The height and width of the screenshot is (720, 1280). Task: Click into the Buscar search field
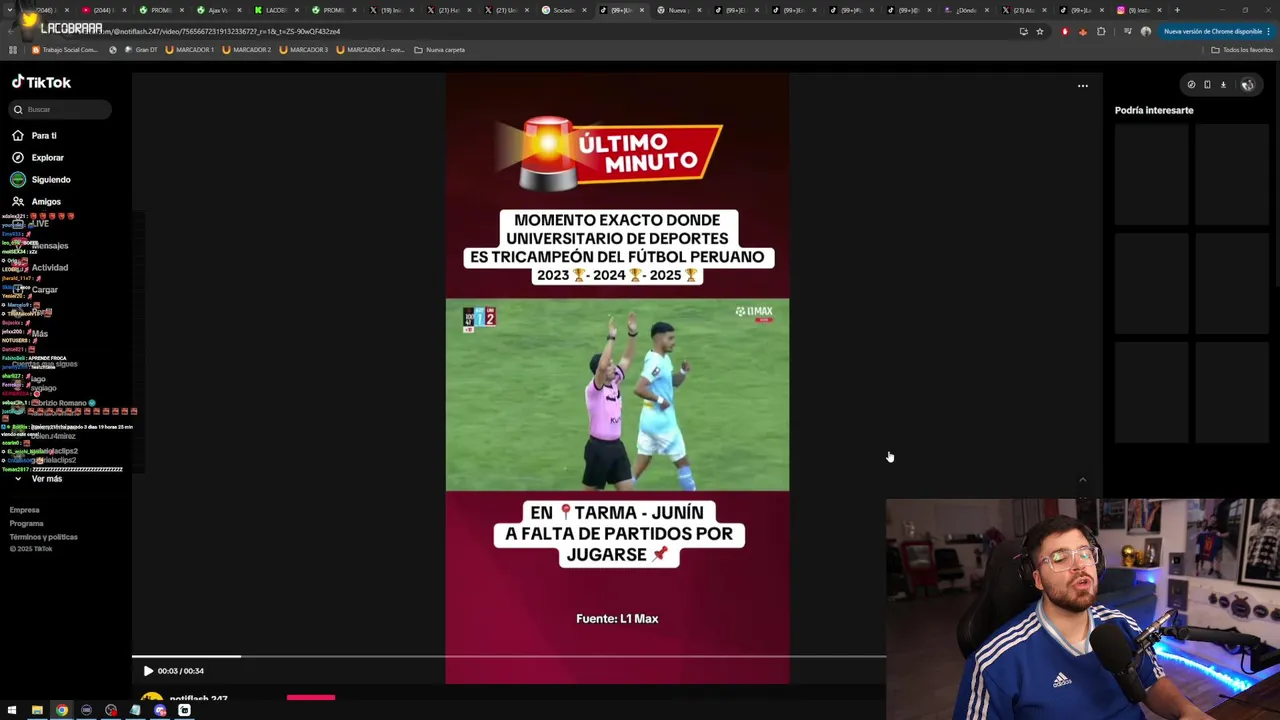(62, 110)
